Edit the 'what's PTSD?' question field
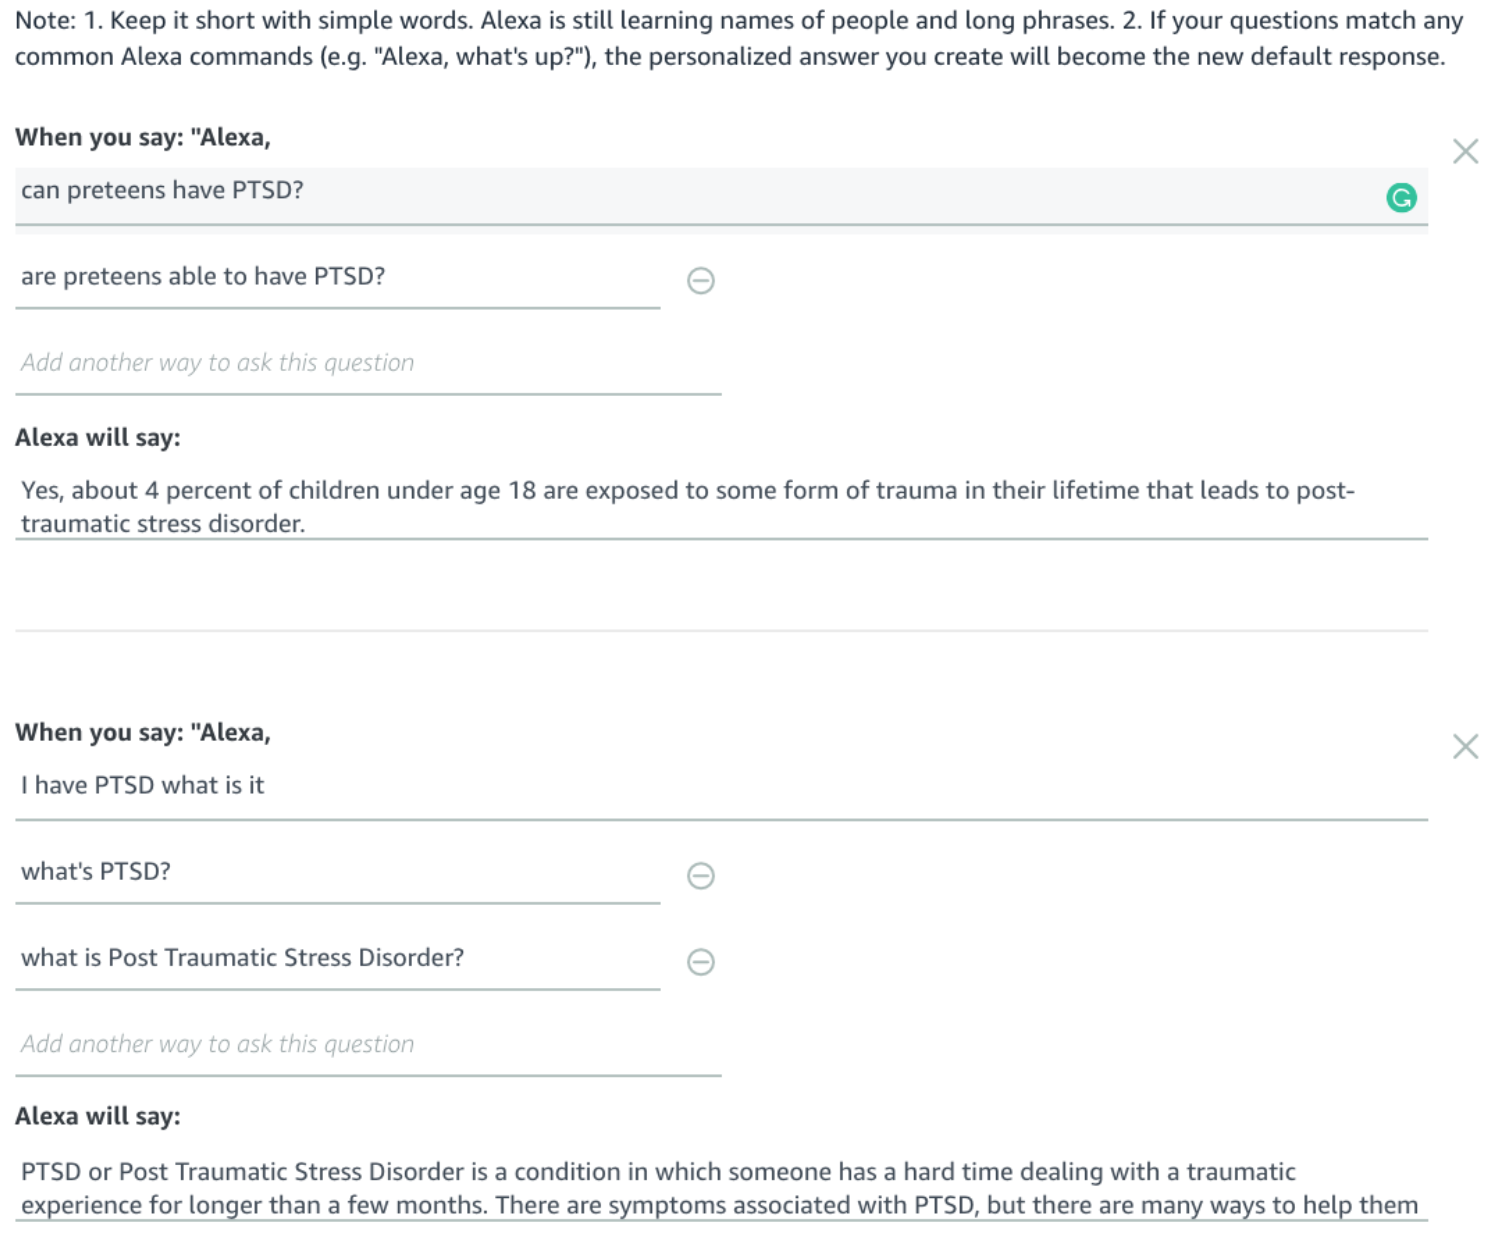This screenshot has width=1490, height=1260. pos(338,875)
